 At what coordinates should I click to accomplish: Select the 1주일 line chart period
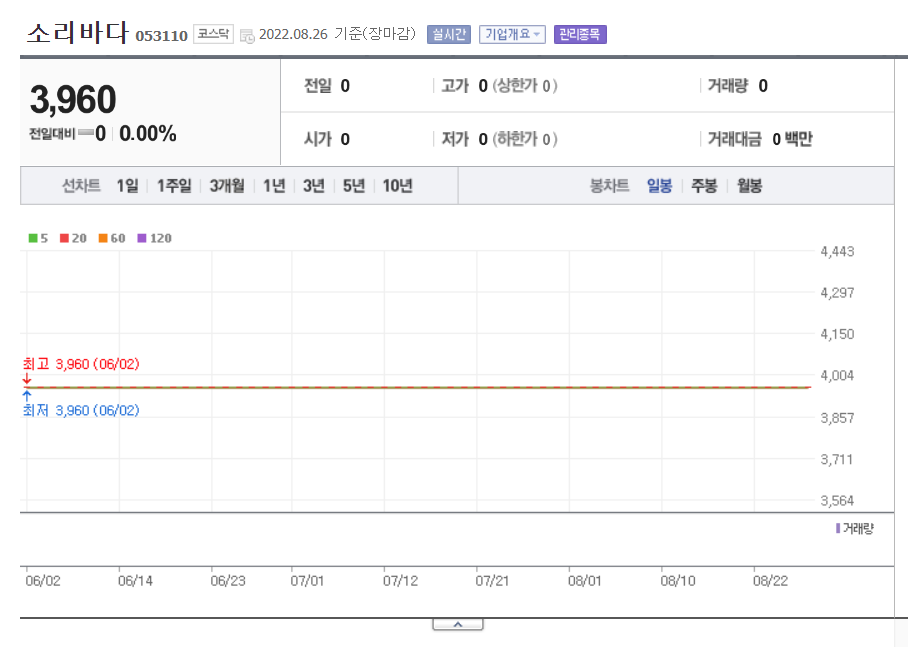pyautogui.click(x=174, y=186)
